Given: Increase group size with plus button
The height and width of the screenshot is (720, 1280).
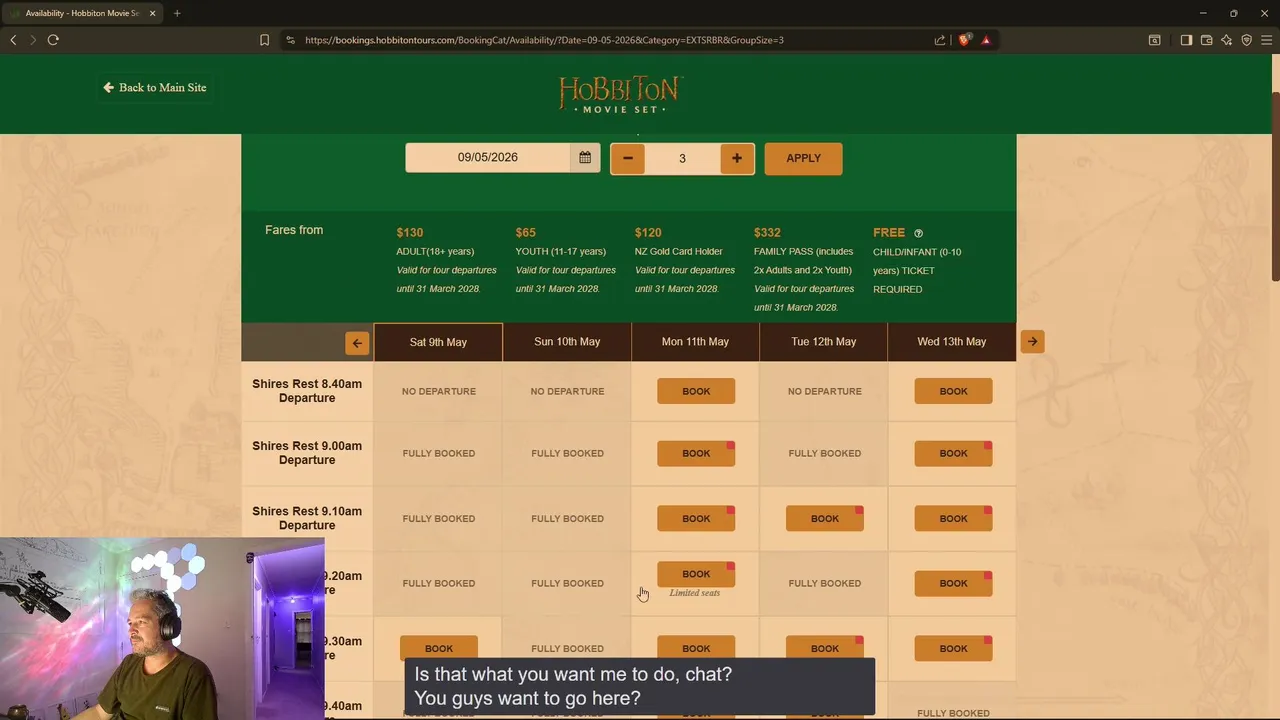Looking at the screenshot, I should (737, 158).
